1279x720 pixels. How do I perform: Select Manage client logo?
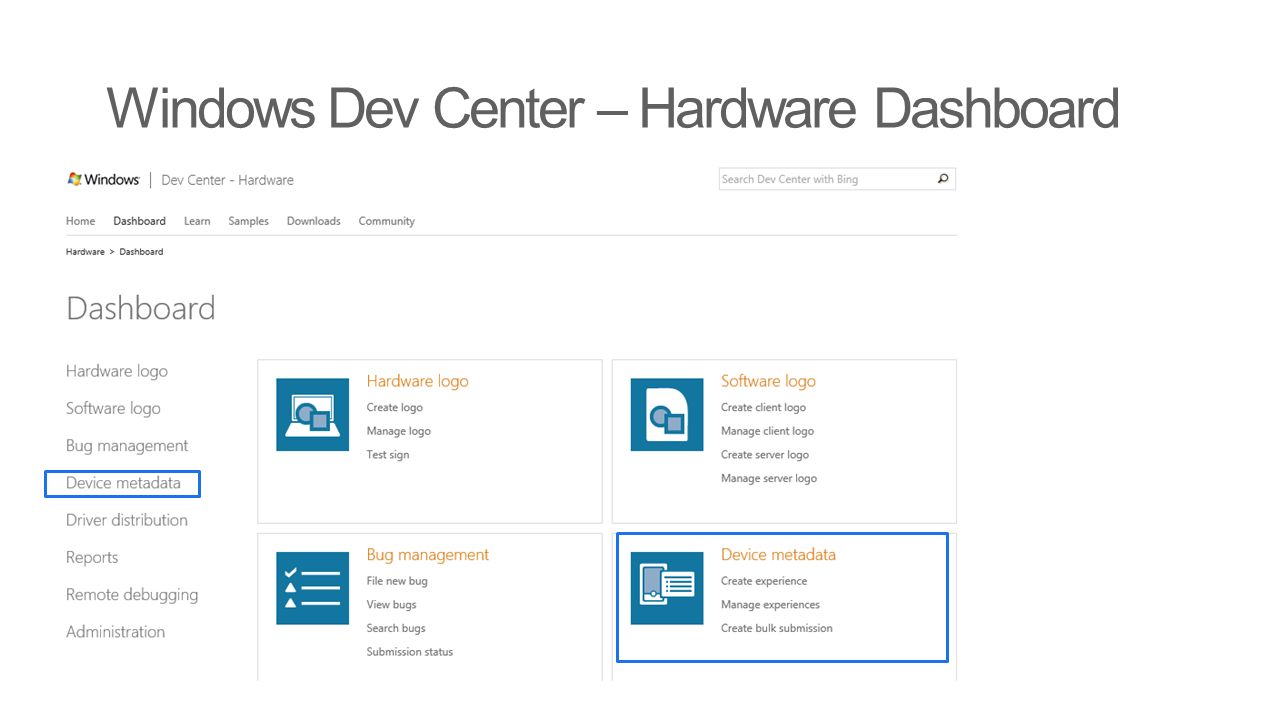click(x=767, y=431)
